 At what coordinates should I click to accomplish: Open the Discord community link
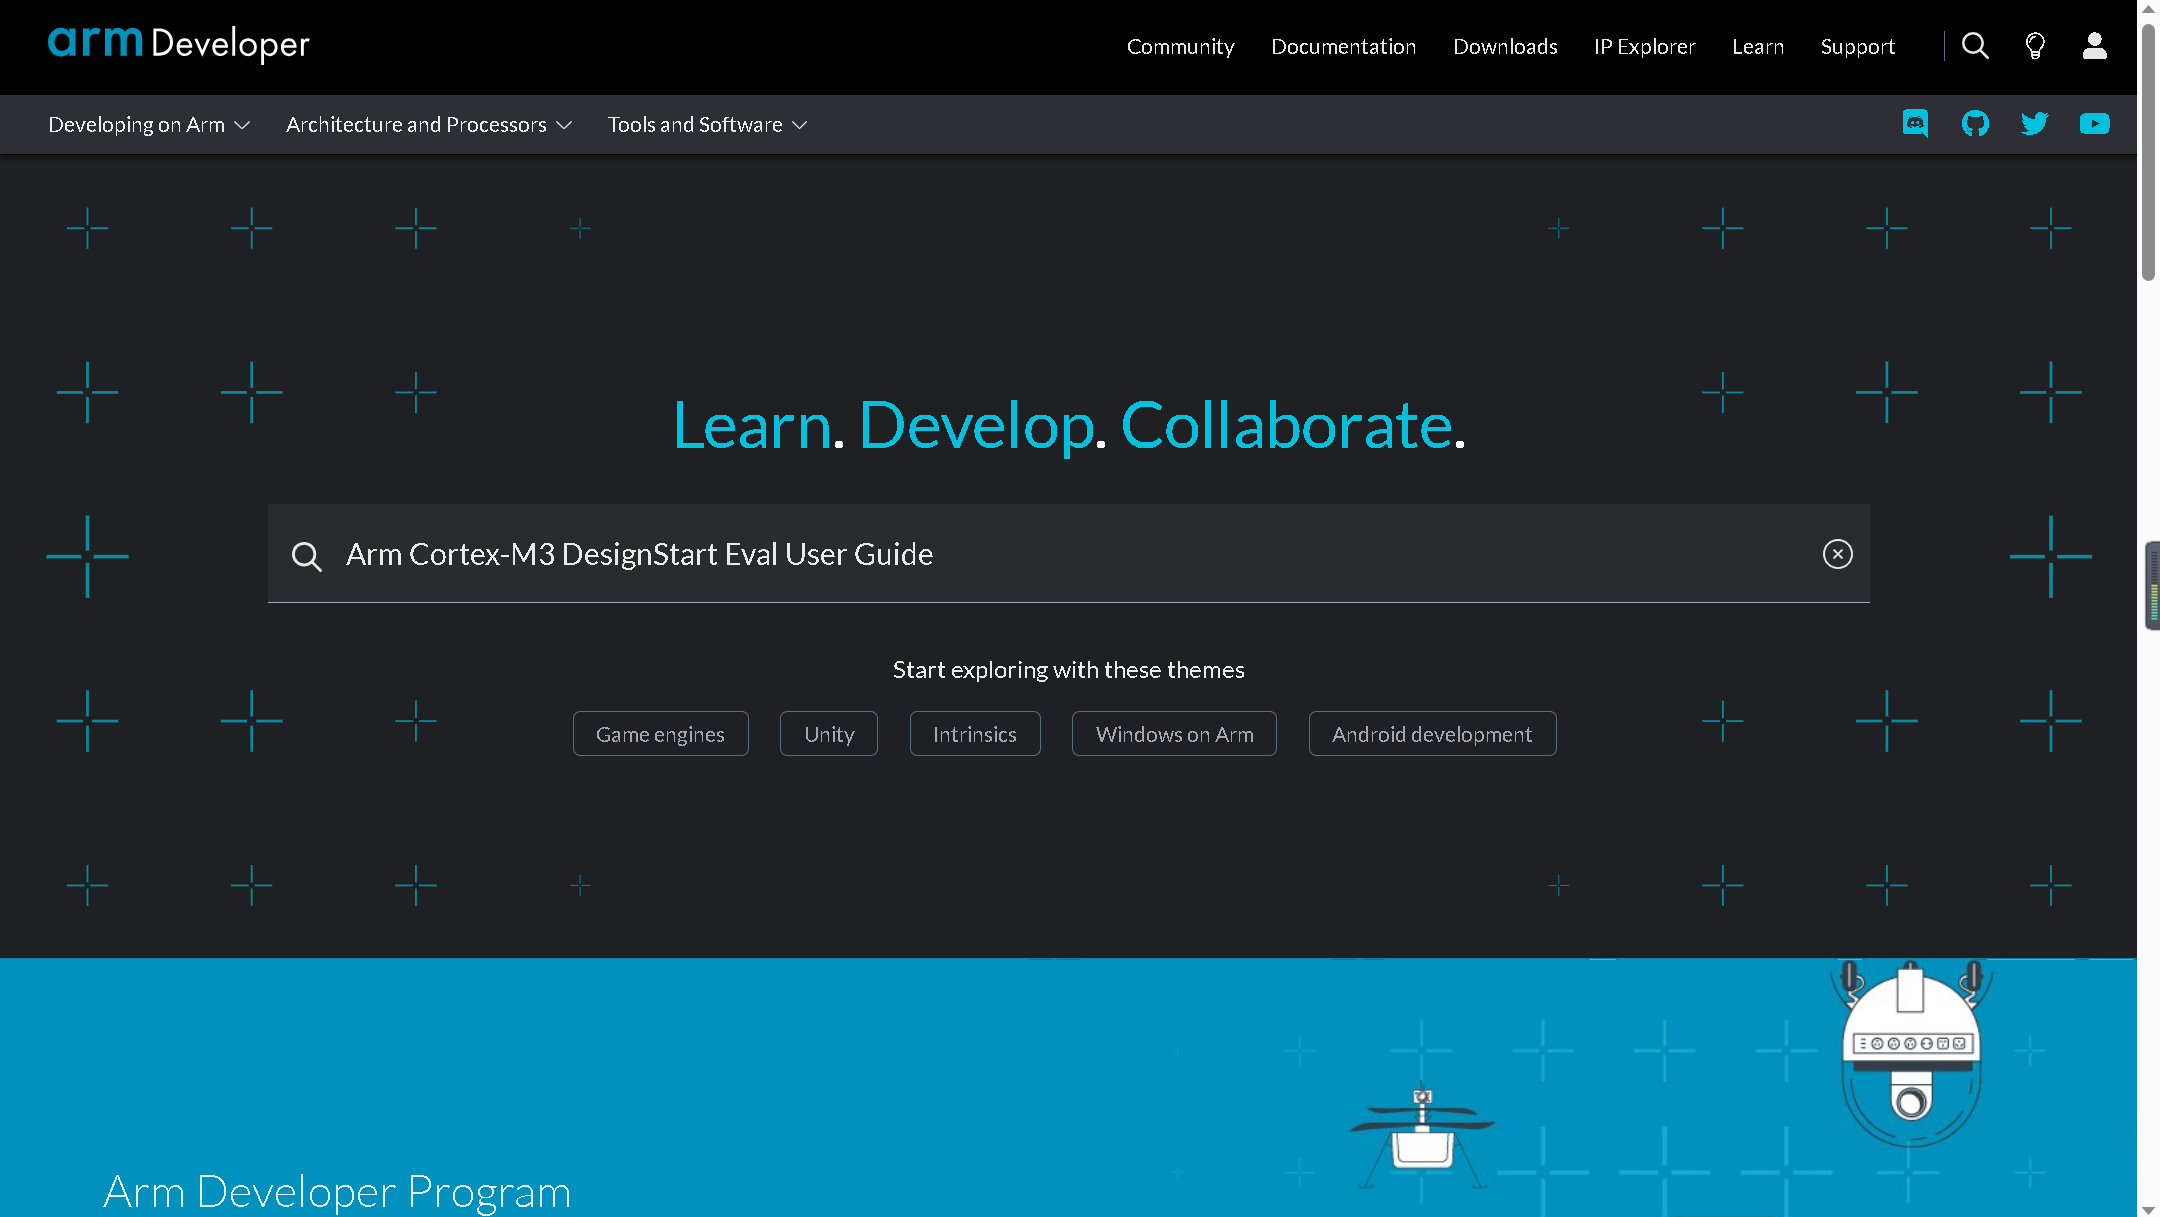[1915, 123]
